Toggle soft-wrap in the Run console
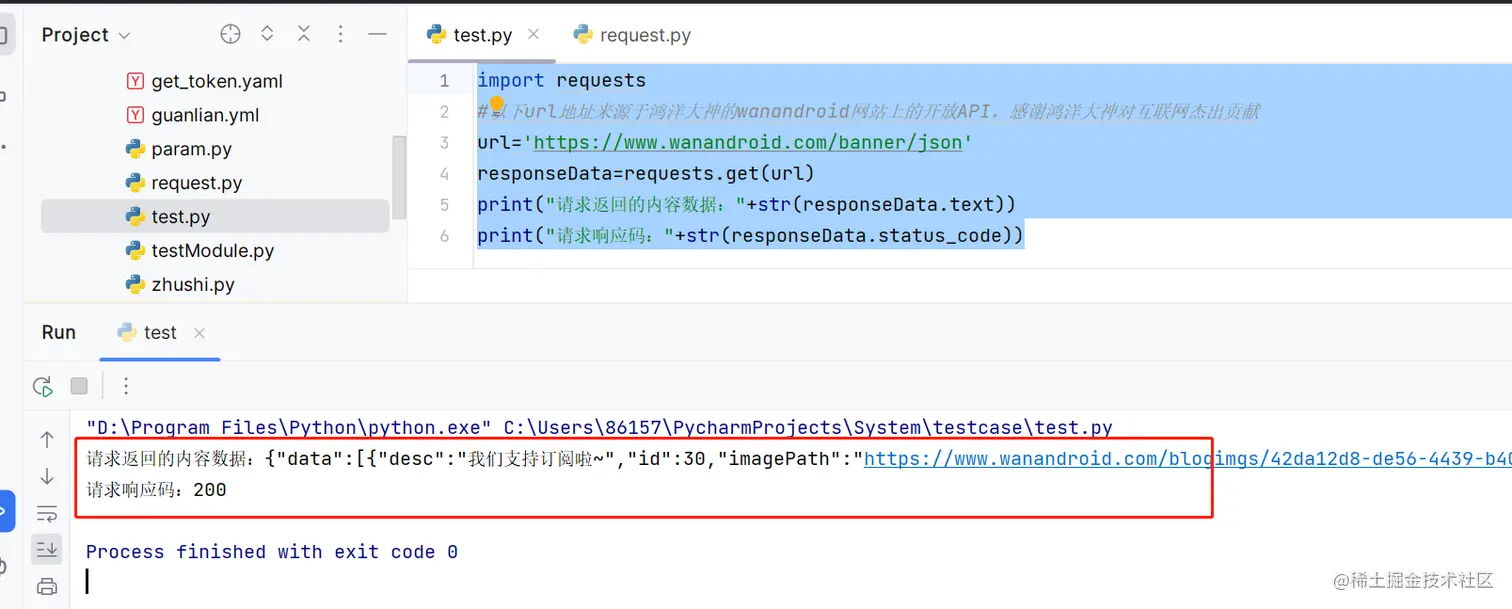The width and height of the screenshot is (1512, 609). 47,514
